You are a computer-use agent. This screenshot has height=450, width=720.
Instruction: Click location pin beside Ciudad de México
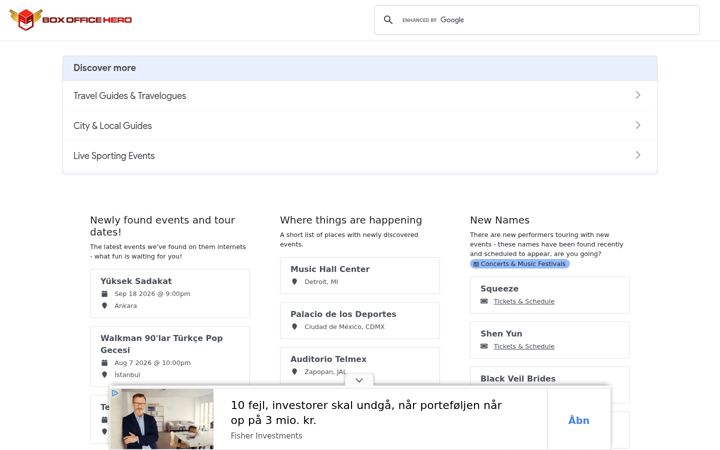pyautogui.click(x=294, y=326)
